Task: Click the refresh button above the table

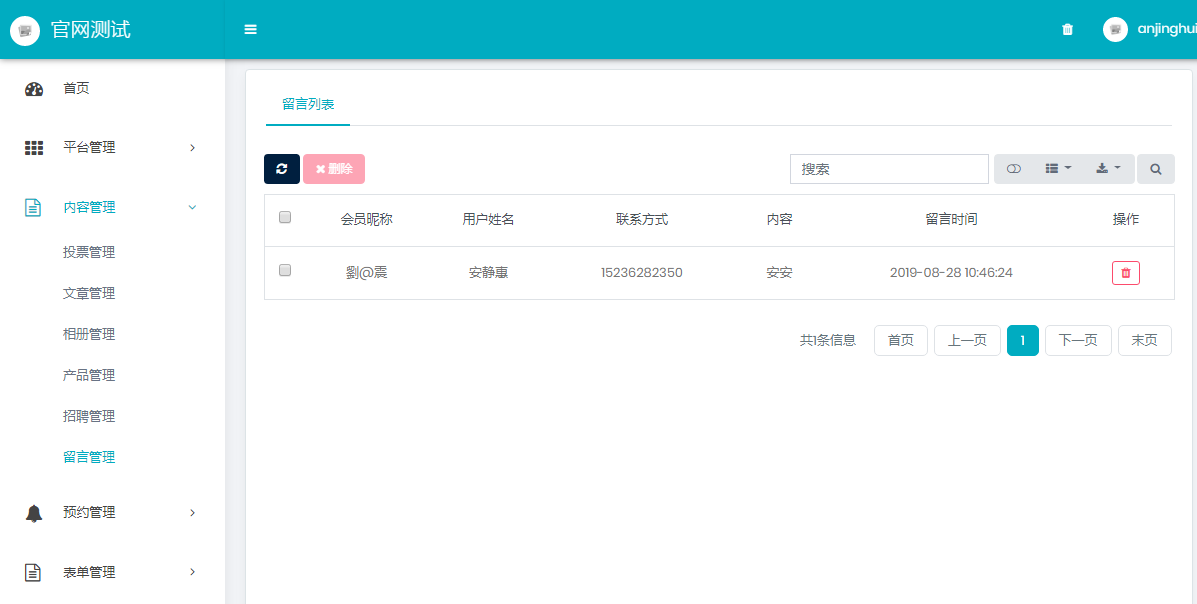Action: 282,169
